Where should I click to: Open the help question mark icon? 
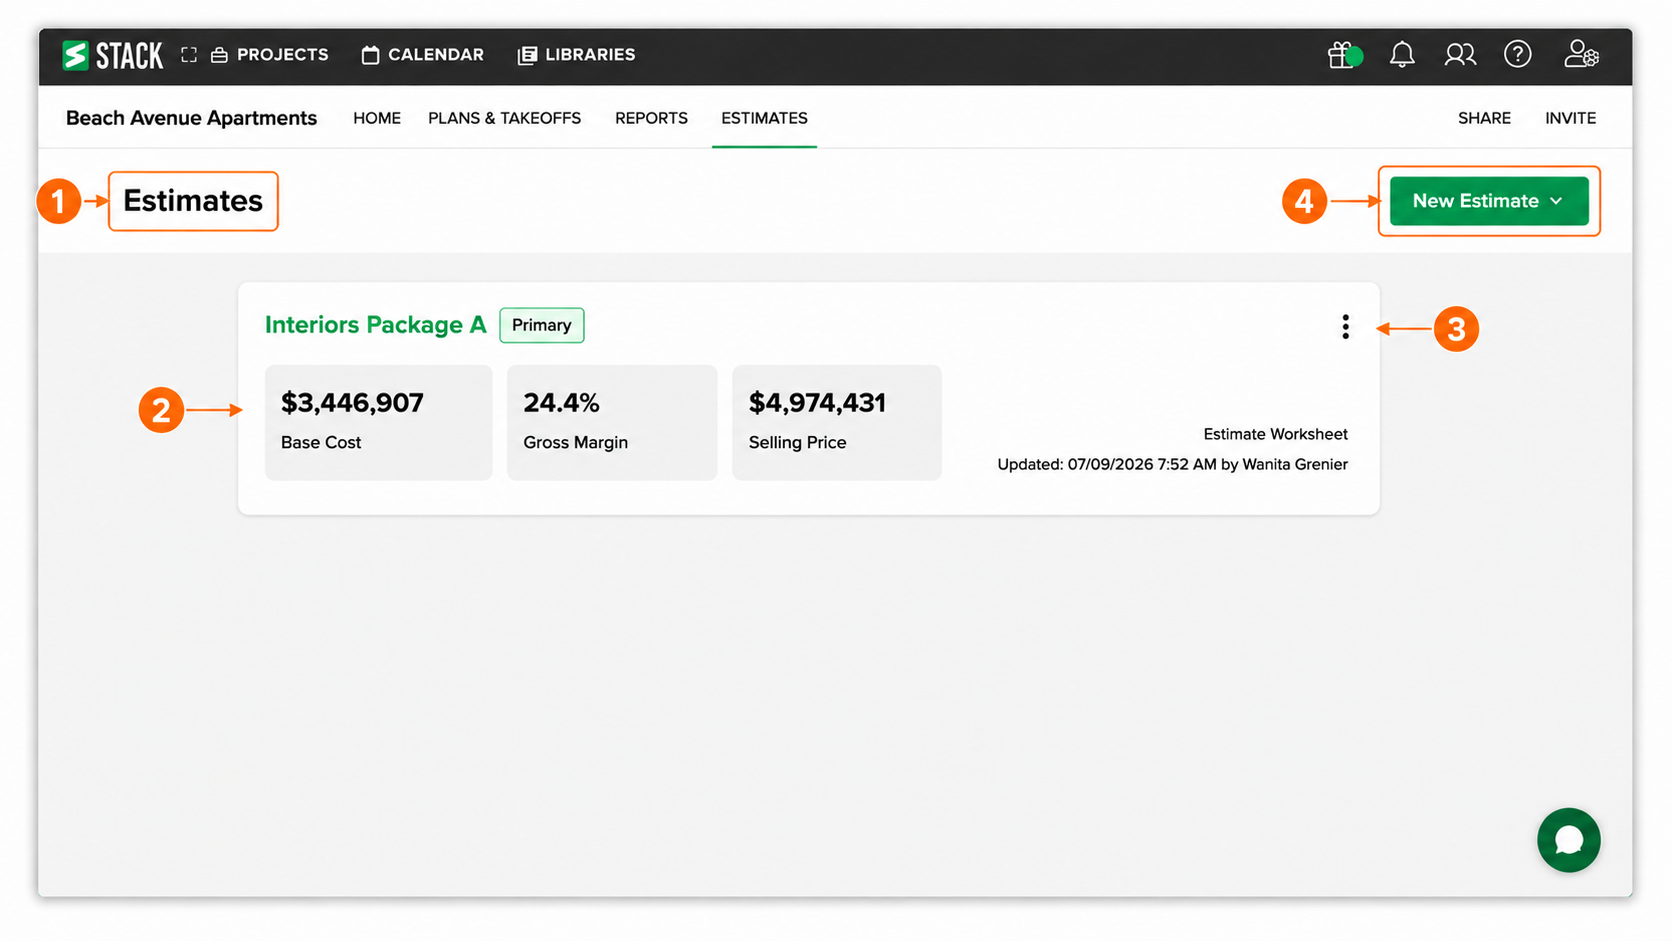pyautogui.click(x=1517, y=54)
